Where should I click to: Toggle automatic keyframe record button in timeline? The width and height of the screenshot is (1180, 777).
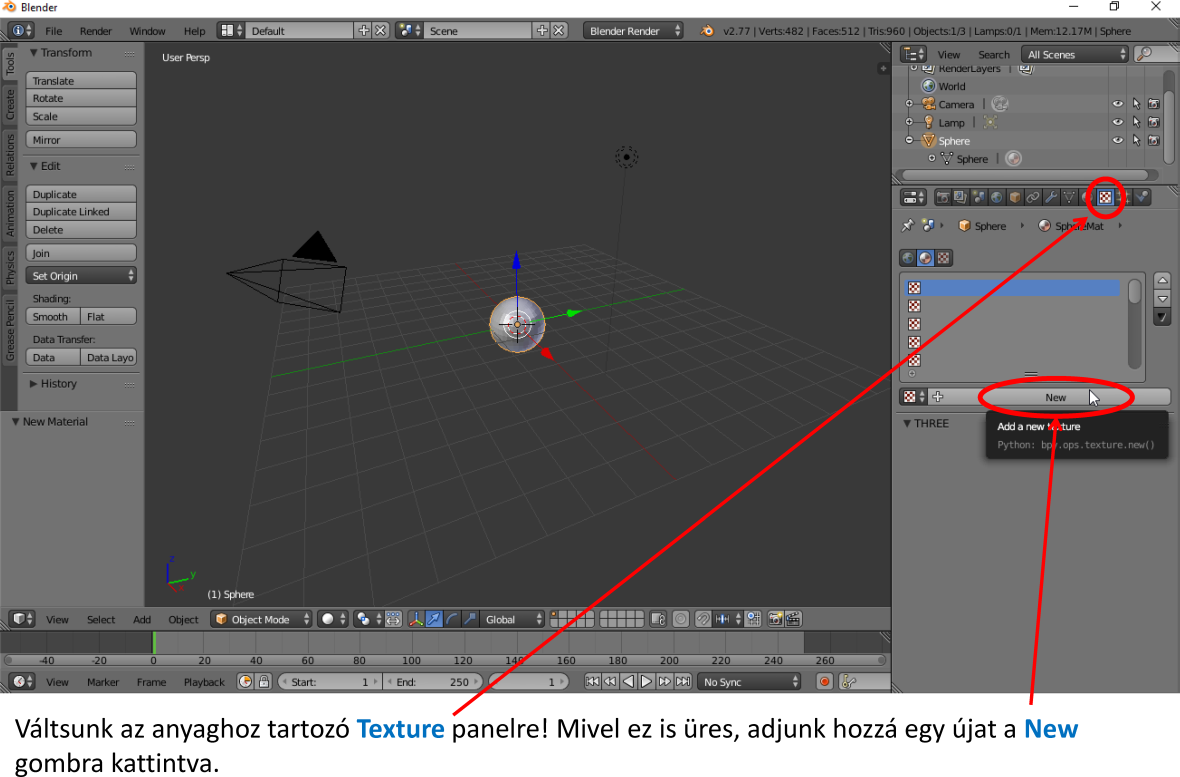pos(825,682)
